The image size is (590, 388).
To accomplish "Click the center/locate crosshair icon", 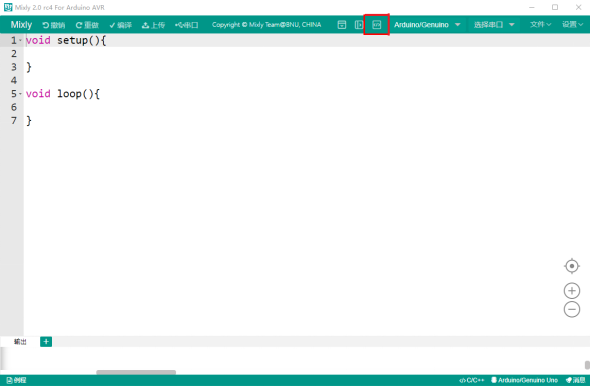I will 572,266.
